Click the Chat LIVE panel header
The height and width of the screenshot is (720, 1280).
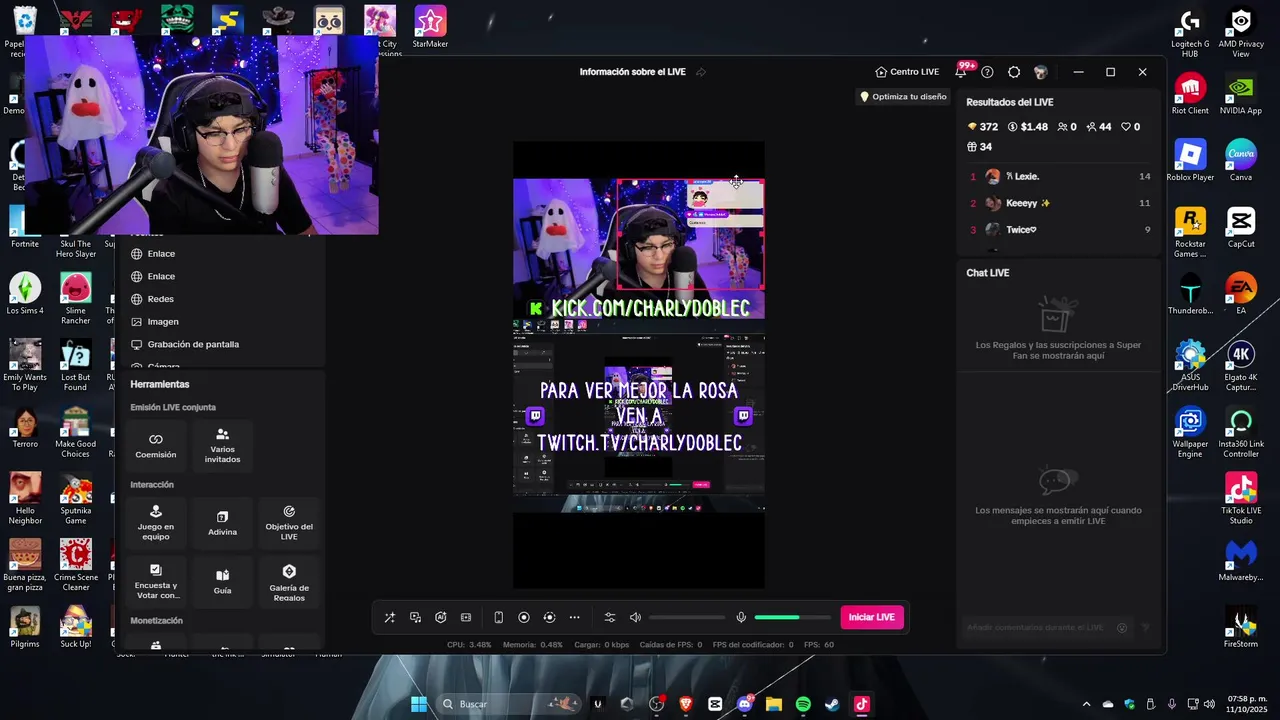pyautogui.click(x=988, y=273)
